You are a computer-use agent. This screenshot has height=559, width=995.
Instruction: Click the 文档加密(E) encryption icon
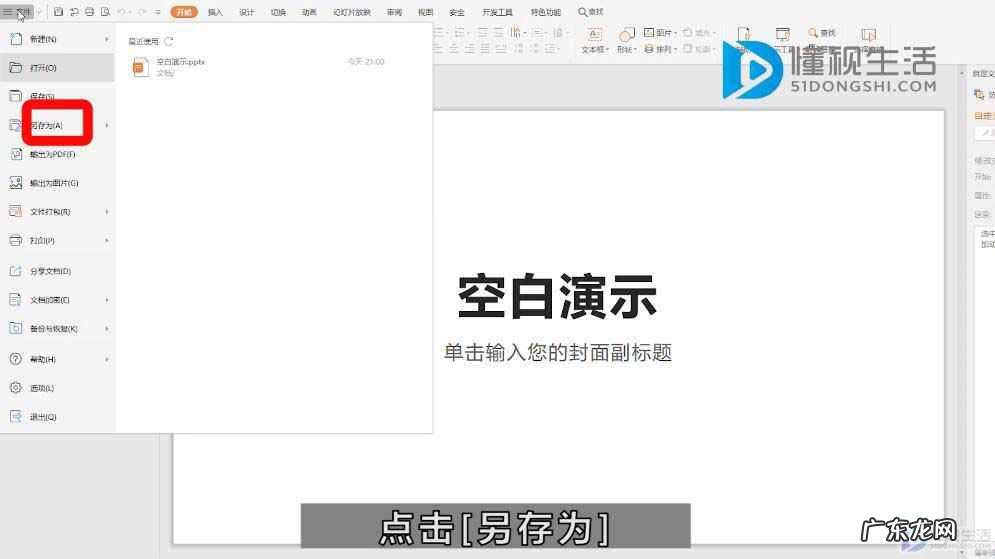(x=16, y=299)
